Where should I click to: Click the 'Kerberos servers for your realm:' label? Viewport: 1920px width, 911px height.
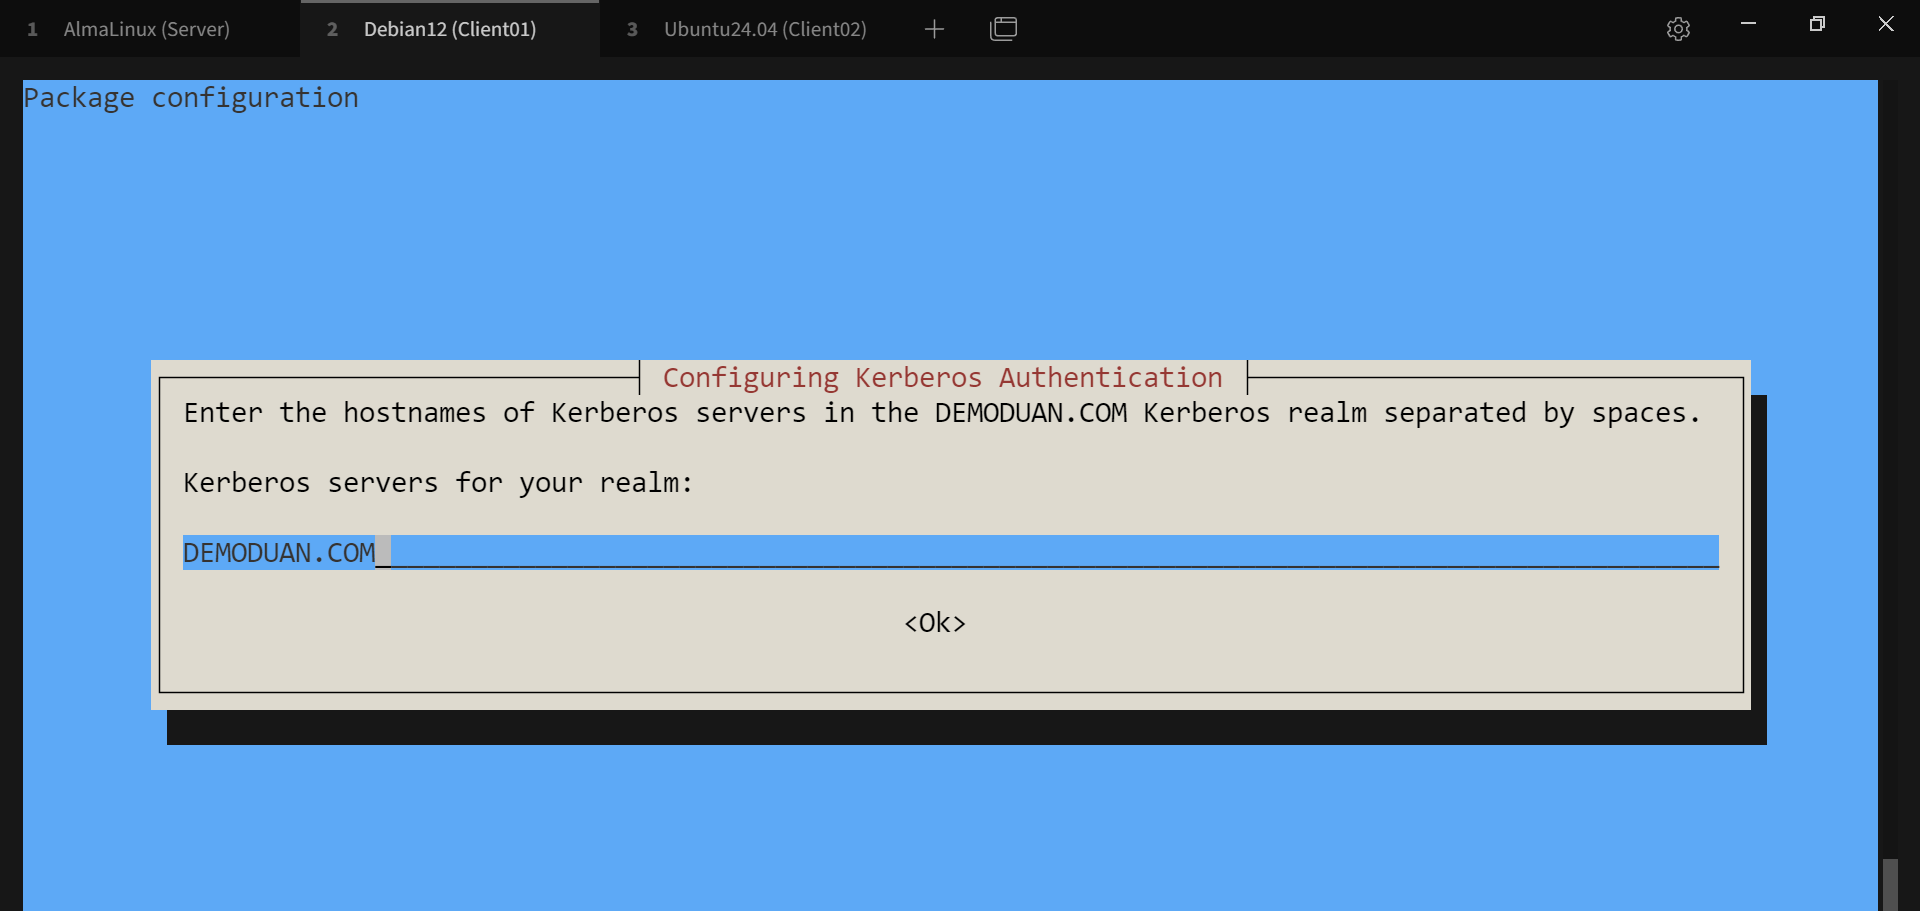pyautogui.click(x=438, y=483)
